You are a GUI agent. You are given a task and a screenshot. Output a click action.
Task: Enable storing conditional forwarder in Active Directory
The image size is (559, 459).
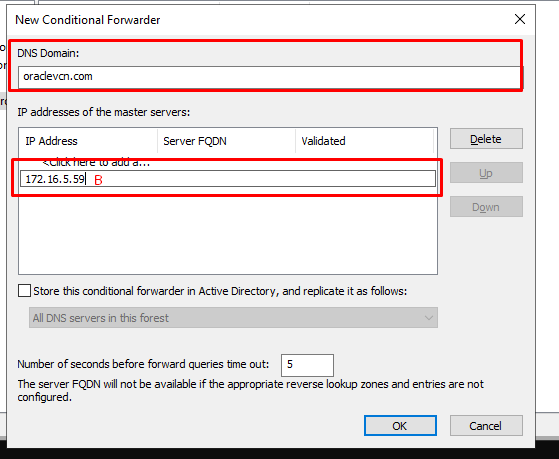(24, 291)
